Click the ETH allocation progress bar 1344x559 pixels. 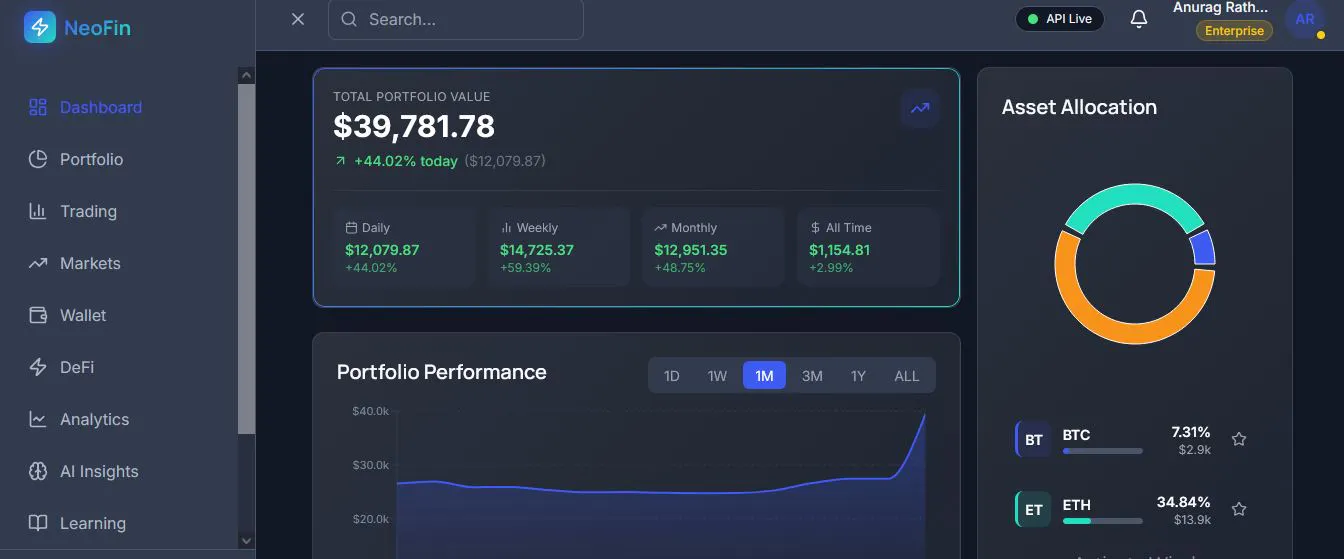pos(1103,521)
